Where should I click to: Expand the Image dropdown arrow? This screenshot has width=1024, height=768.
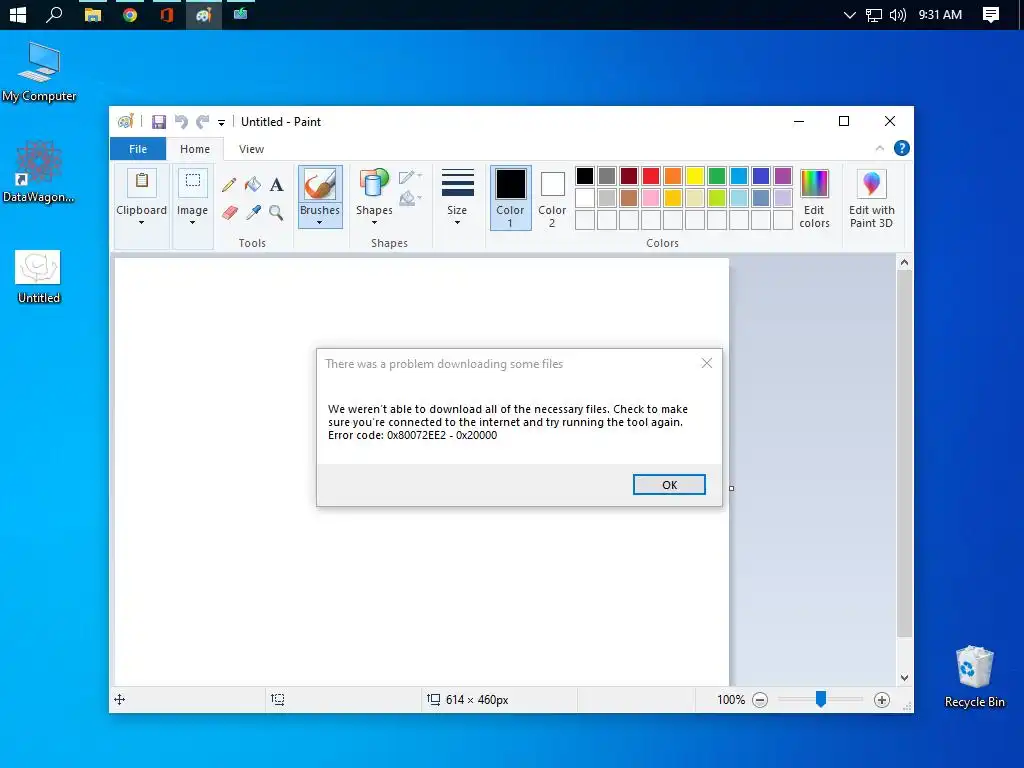point(192,223)
